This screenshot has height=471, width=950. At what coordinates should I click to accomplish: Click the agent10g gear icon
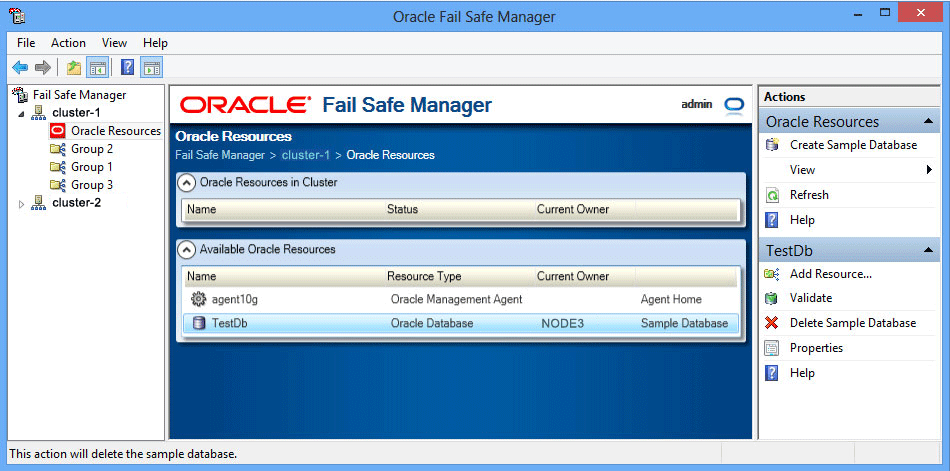pos(198,299)
